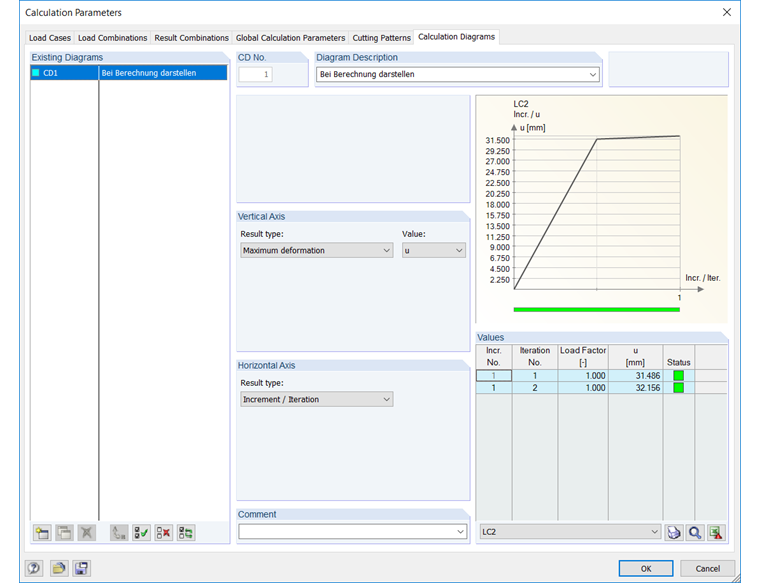Switch to the Load Combinations tab
Image resolution: width=760 pixels, height=583 pixels.
(x=112, y=38)
